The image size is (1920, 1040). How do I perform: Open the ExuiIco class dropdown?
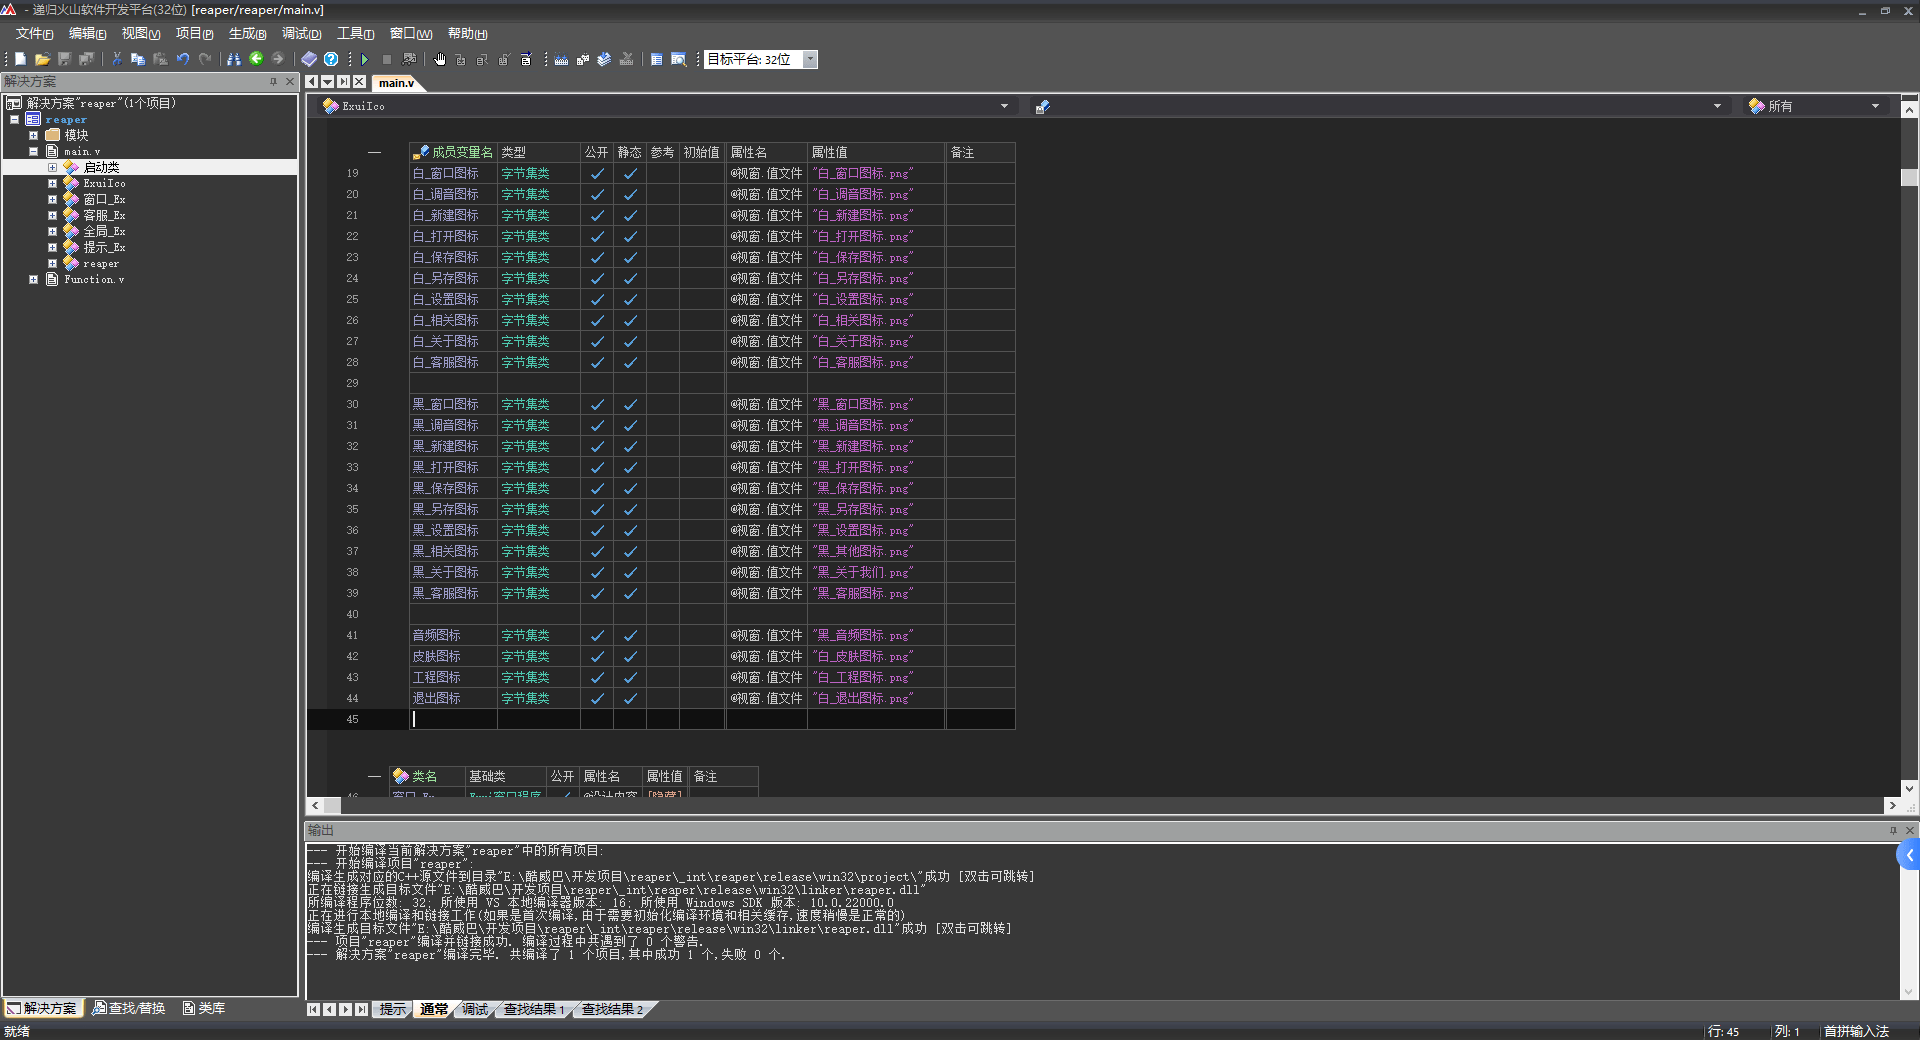(x=1004, y=106)
